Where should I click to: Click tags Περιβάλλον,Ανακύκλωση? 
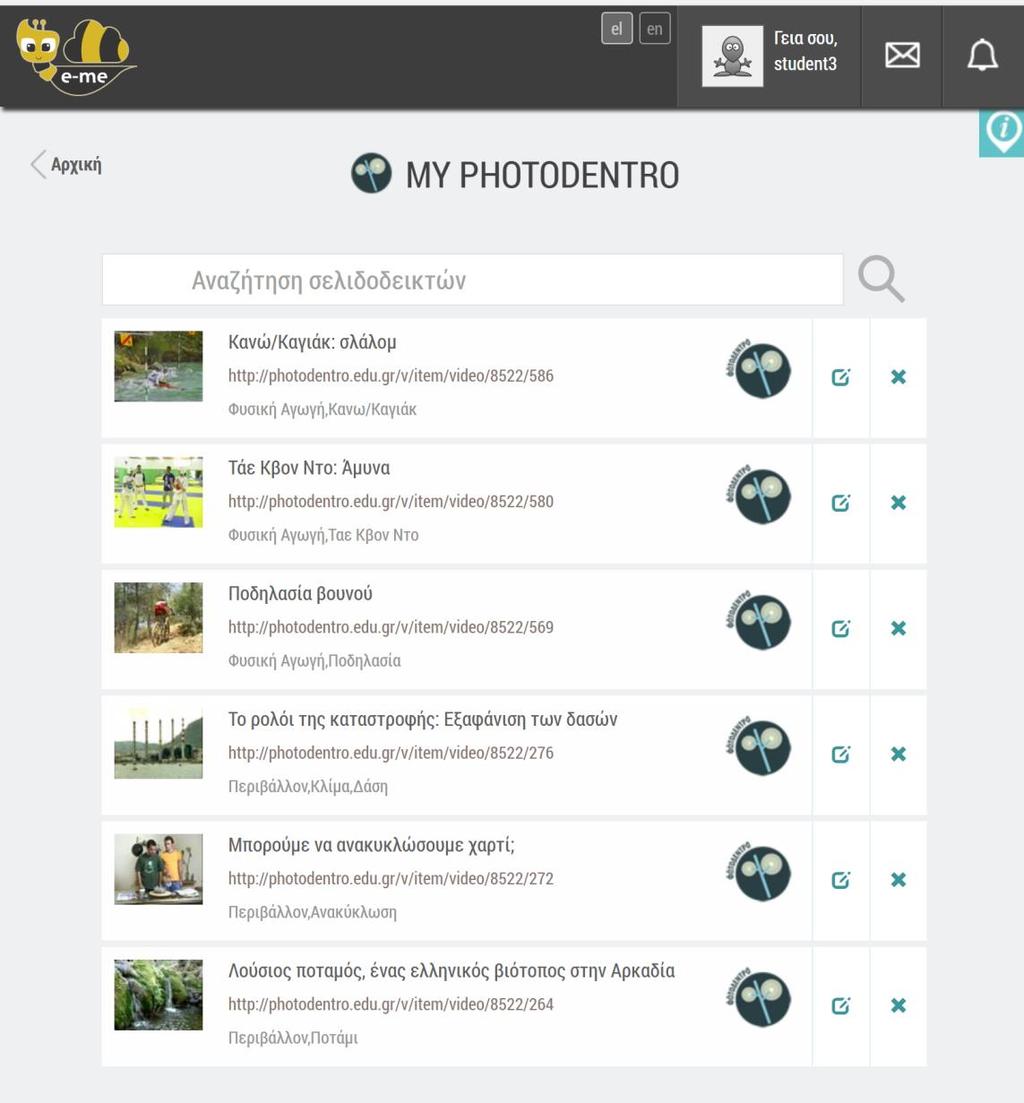(x=312, y=912)
